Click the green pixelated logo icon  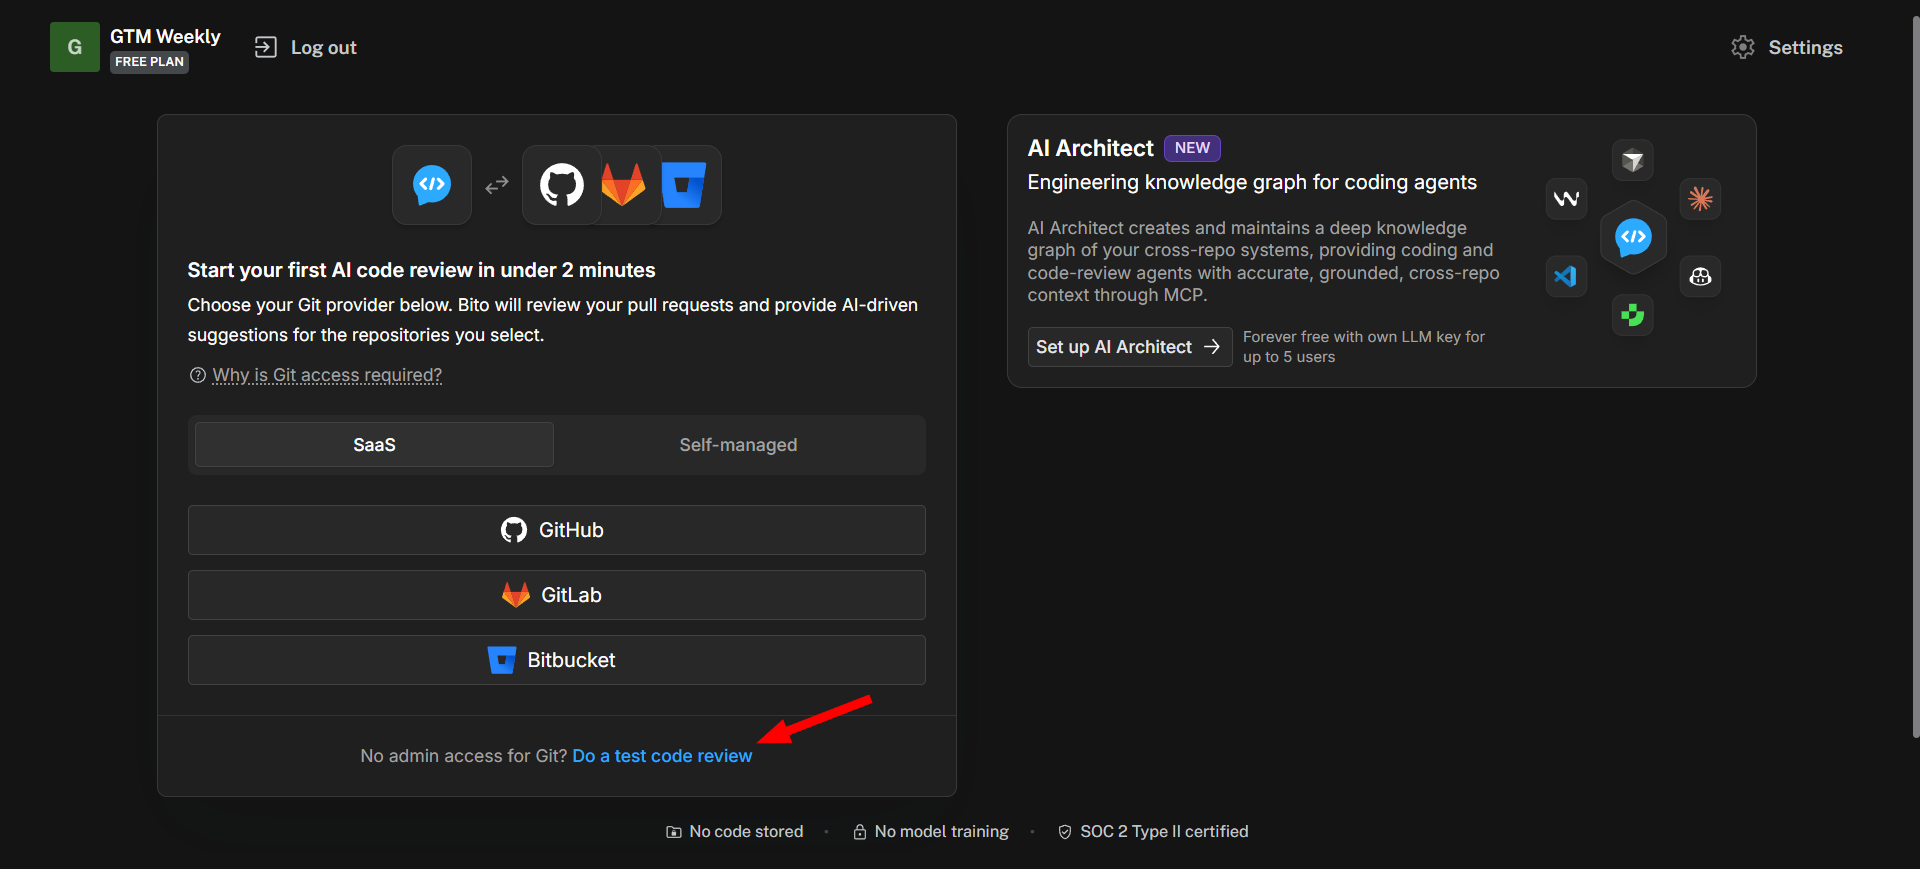tap(1632, 316)
